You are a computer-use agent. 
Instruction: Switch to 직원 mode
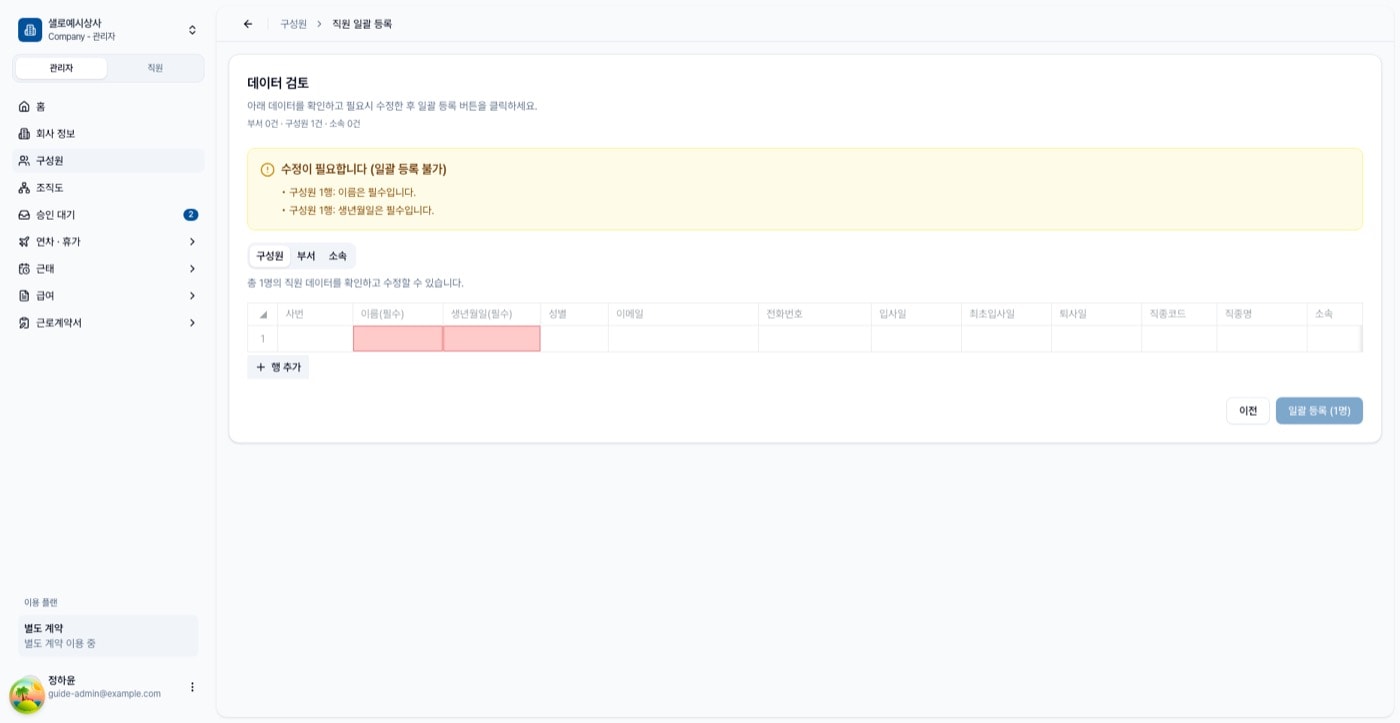click(x=155, y=68)
